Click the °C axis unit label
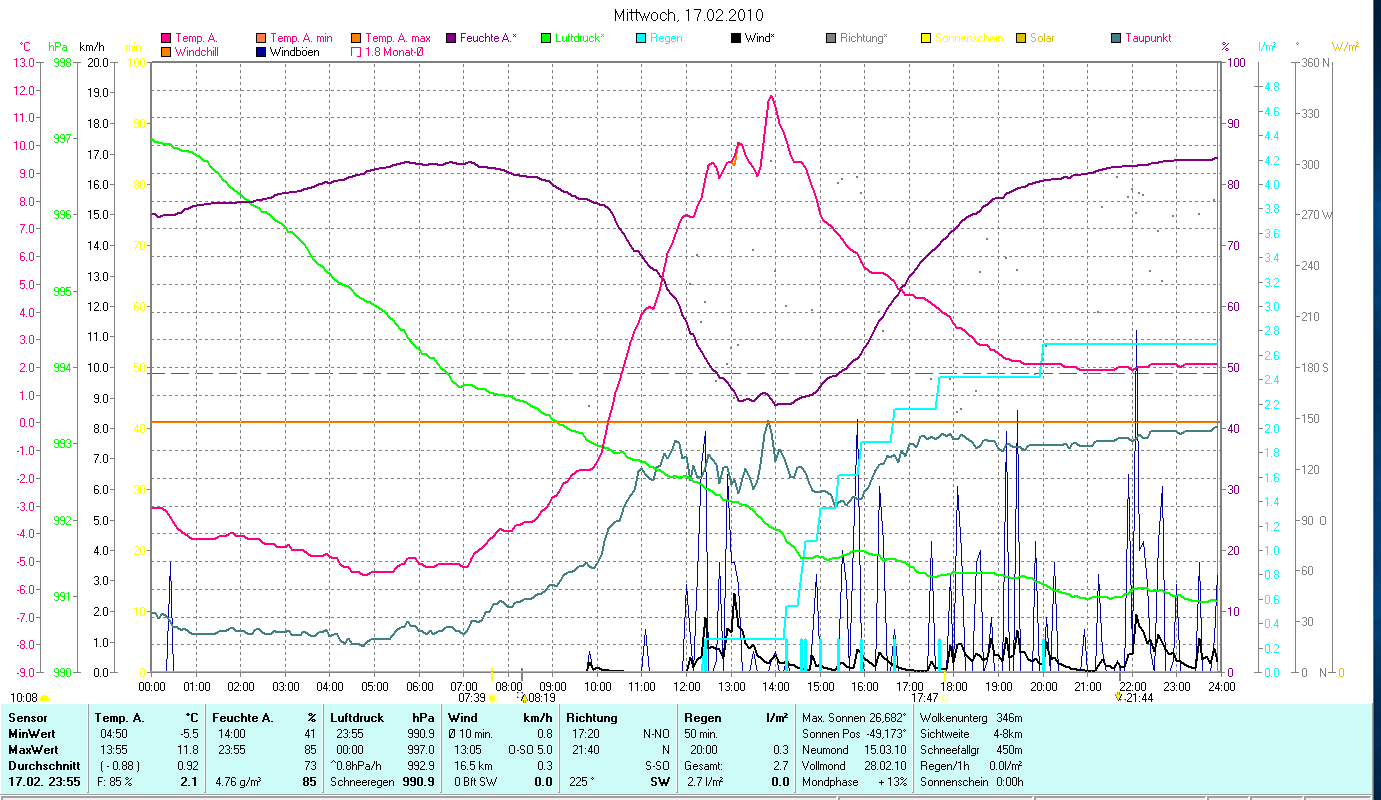The image size is (1381, 800). [25, 46]
